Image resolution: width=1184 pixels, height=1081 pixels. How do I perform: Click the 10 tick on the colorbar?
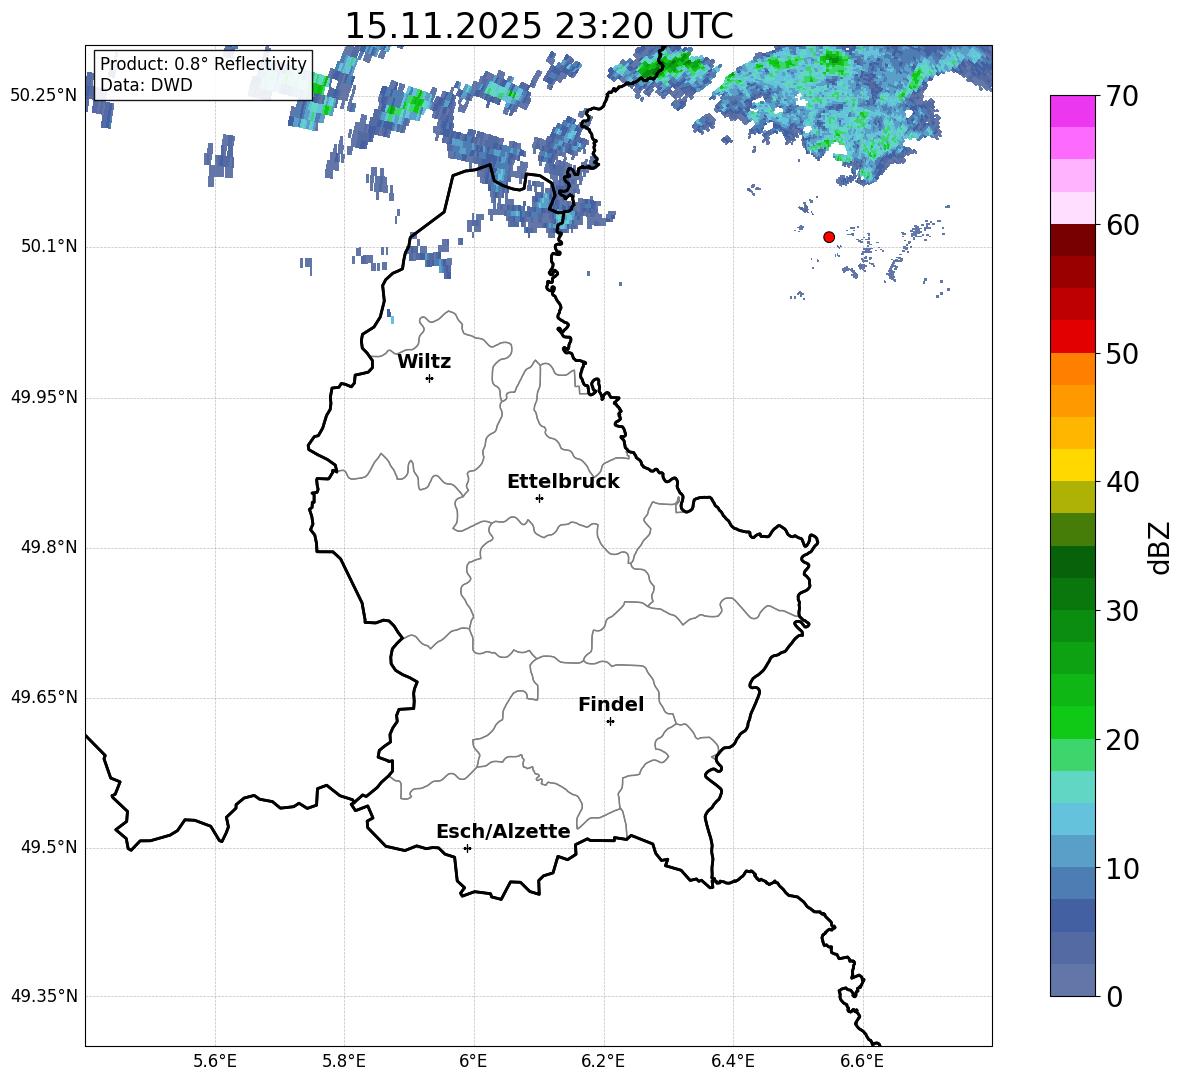(1121, 868)
